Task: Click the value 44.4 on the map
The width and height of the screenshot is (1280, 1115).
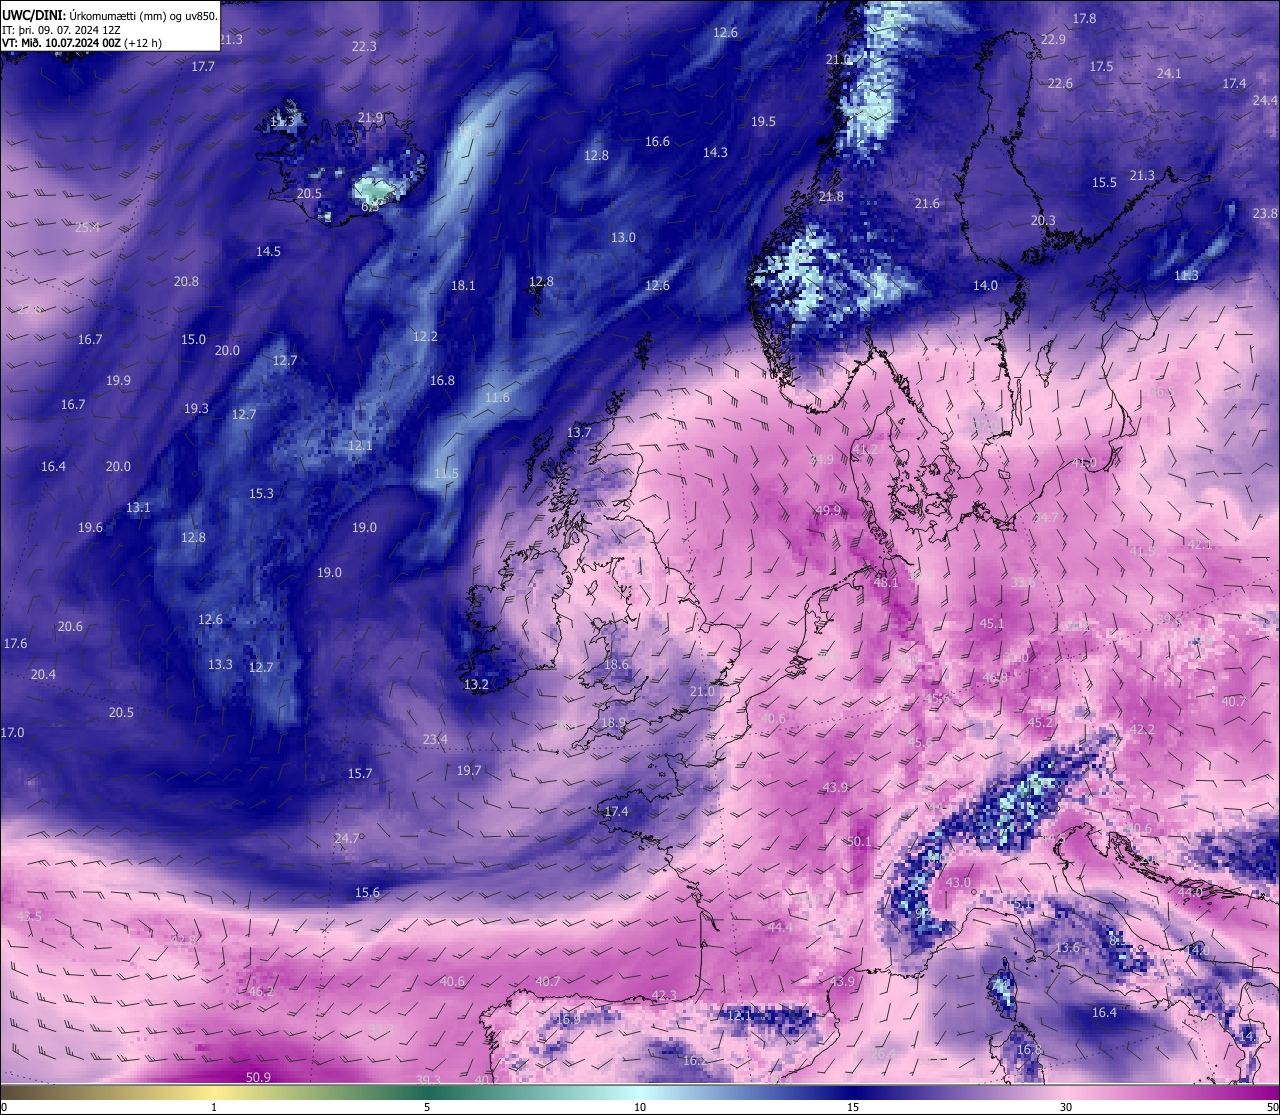Action: pos(780,927)
